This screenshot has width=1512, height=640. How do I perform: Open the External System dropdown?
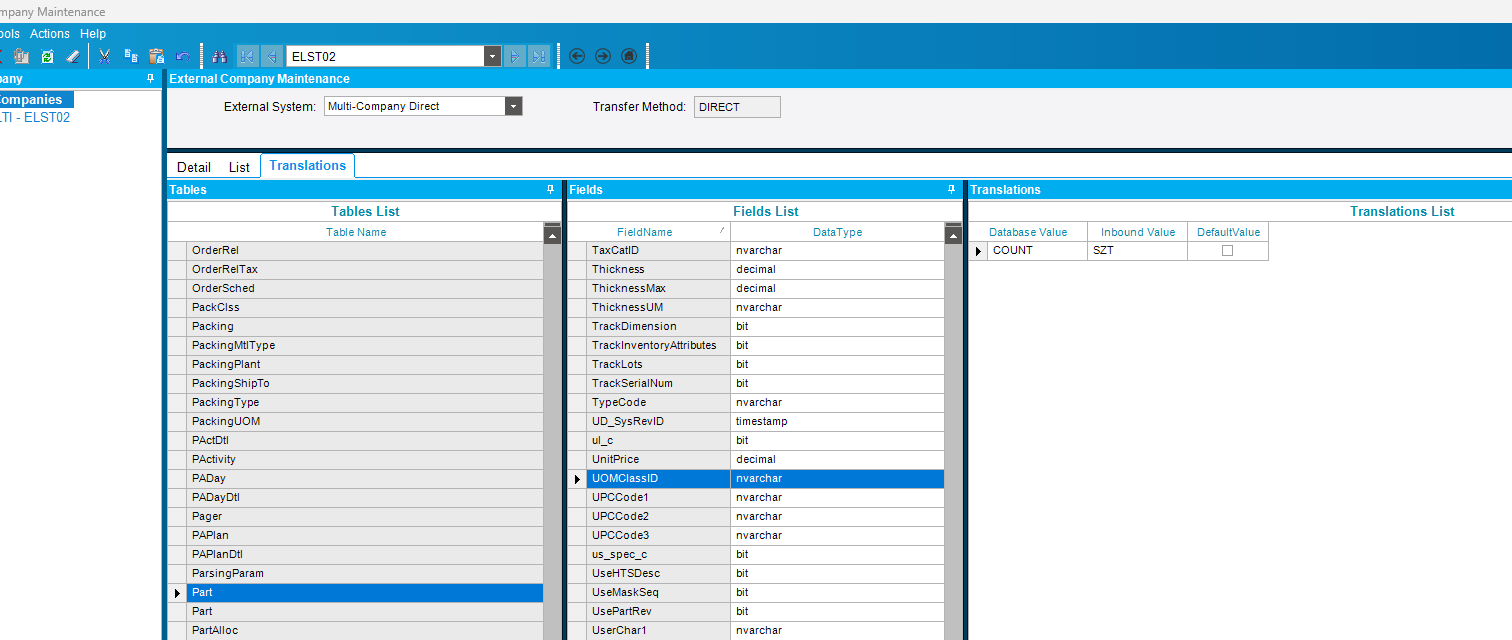pos(513,106)
